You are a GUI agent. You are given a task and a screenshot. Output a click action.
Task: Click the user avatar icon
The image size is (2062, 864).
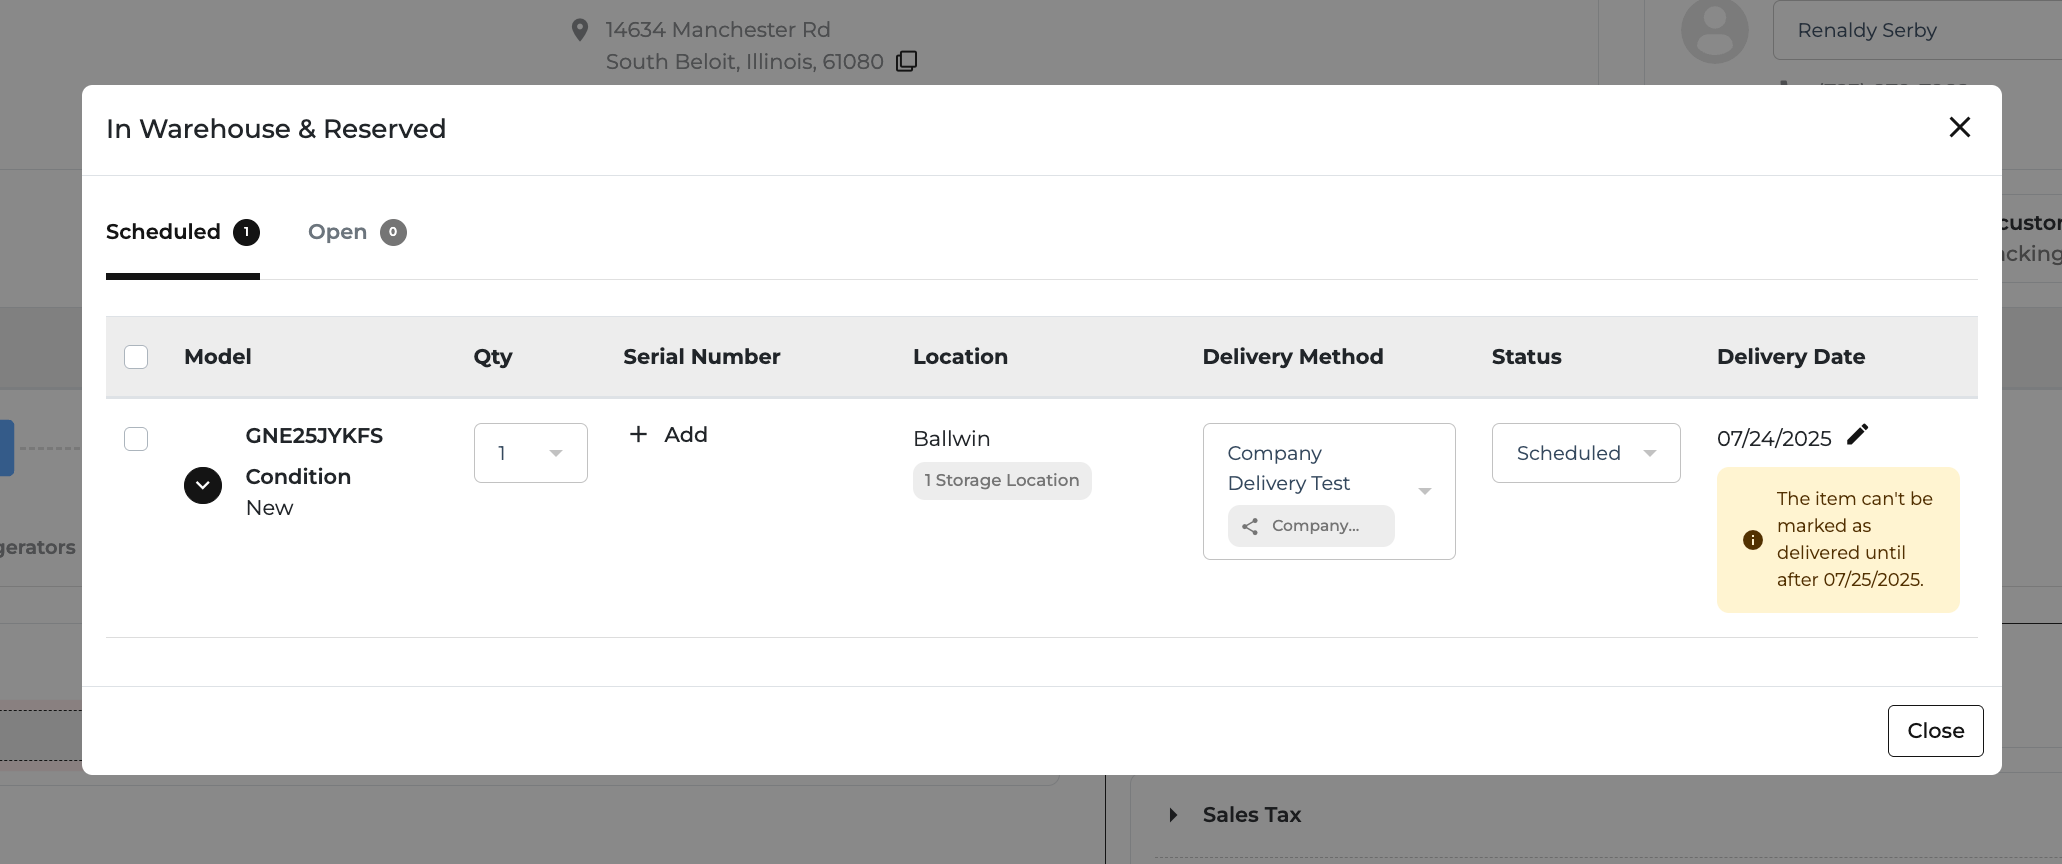tap(1714, 31)
